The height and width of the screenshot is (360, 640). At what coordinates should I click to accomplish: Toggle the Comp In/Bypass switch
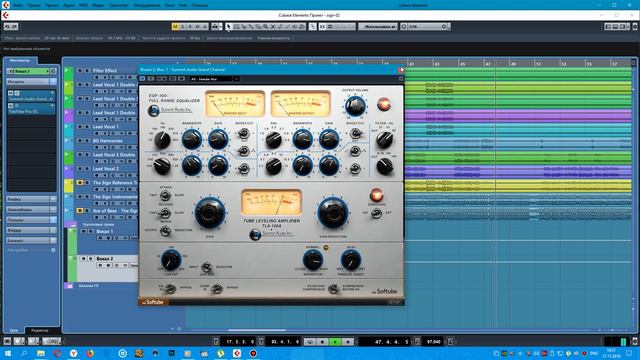point(217,288)
